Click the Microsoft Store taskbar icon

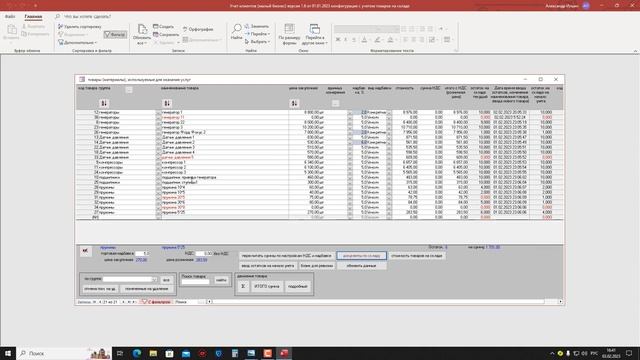(x=169, y=353)
